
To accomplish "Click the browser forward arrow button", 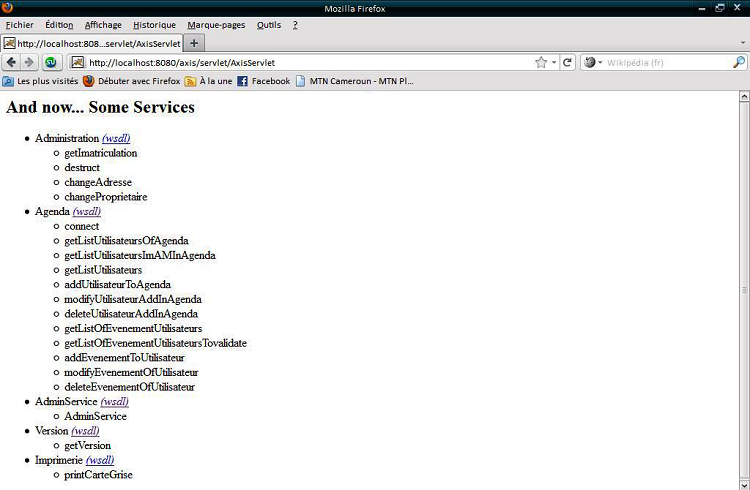I will click(29, 62).
